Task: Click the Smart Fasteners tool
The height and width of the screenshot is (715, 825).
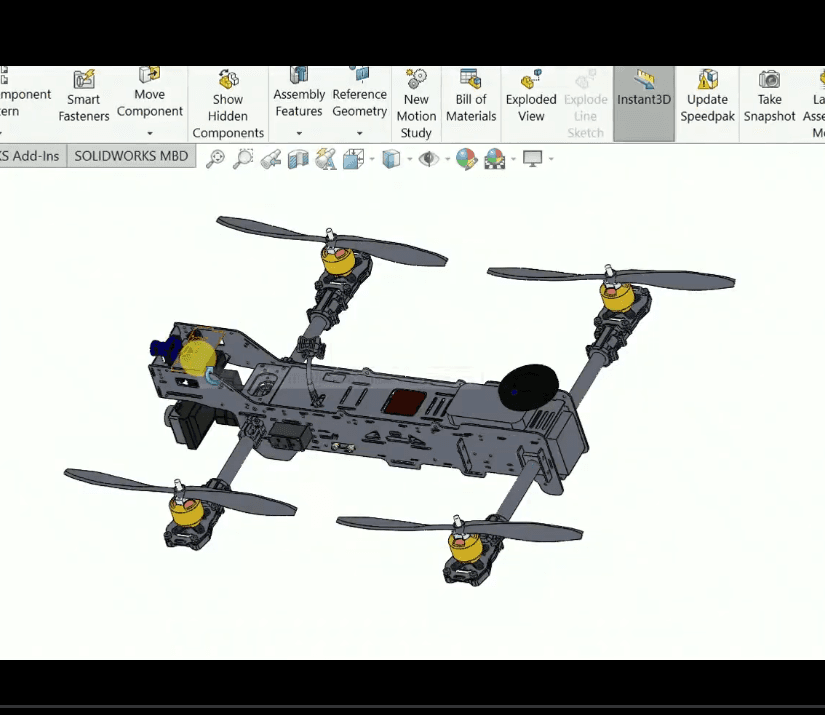Action: [84, 97]
